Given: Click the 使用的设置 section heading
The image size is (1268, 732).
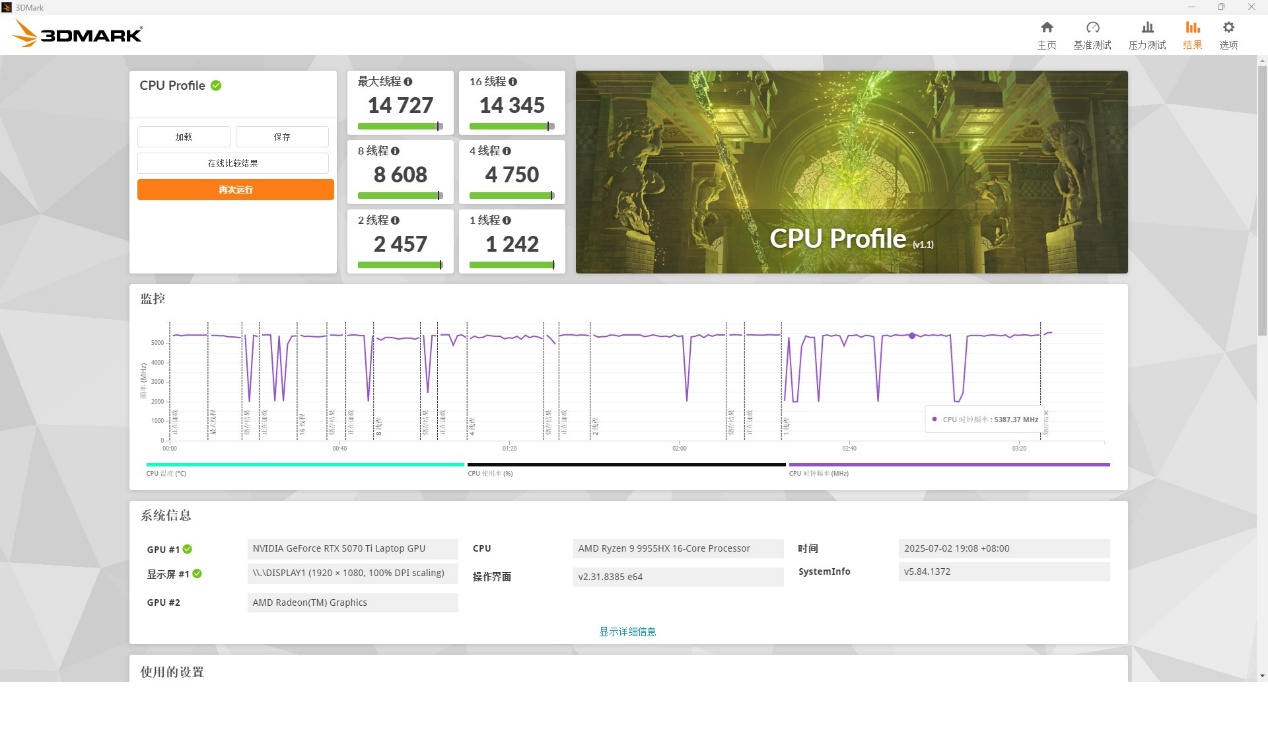Looking at the screenshot, I should click(x=172, y=672).
